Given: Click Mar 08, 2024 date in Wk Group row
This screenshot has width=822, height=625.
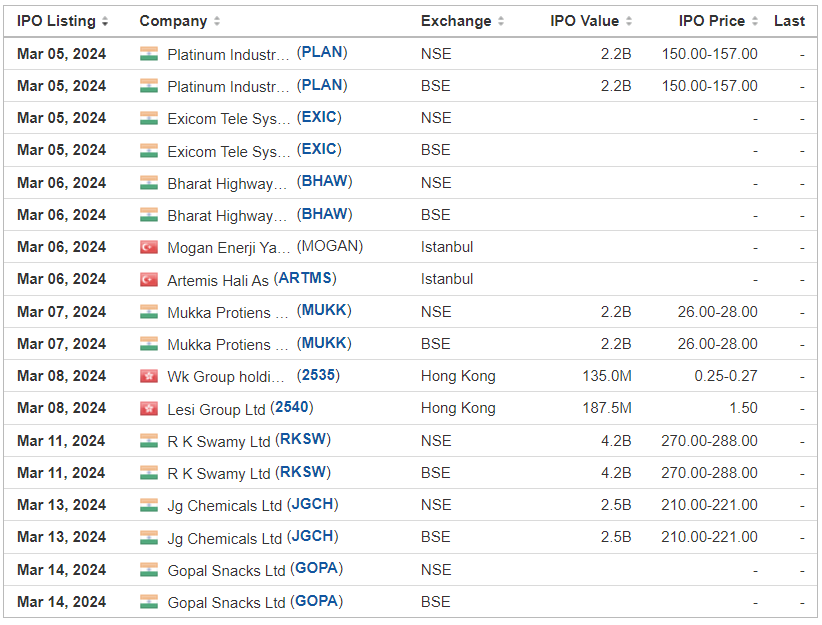Looking at the screenshot, I should coord(61,376).
